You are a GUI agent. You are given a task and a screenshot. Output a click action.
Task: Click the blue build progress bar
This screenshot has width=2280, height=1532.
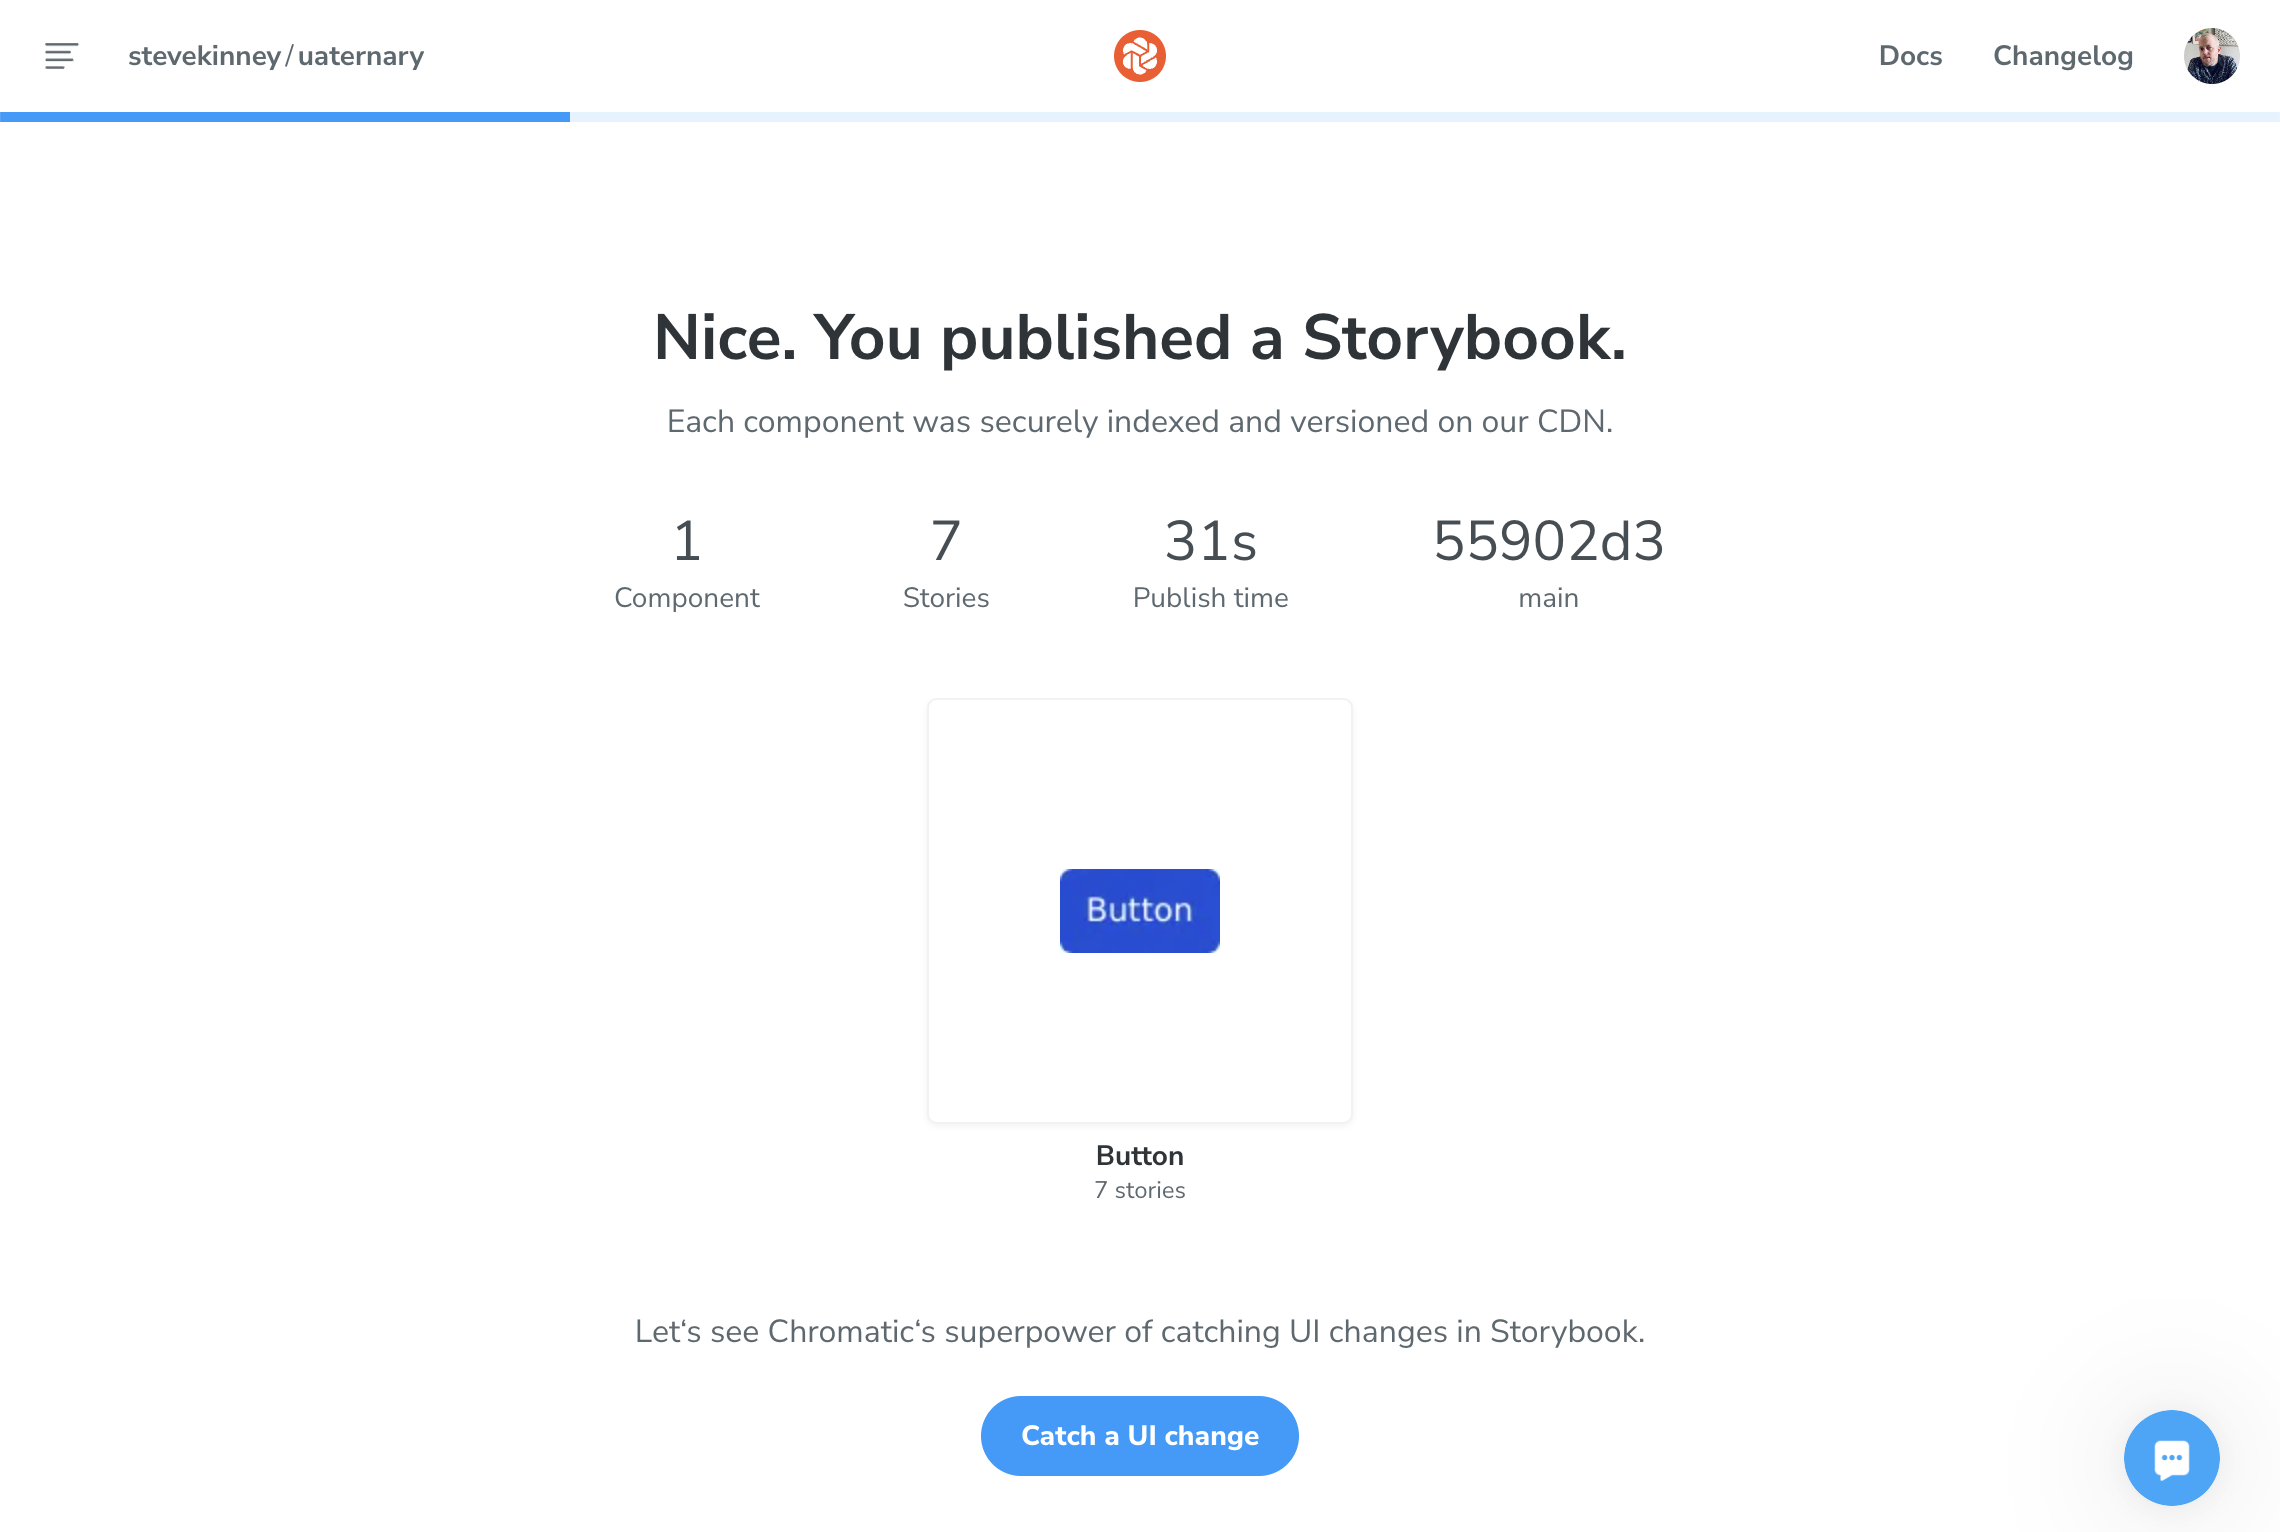[285, 118]
